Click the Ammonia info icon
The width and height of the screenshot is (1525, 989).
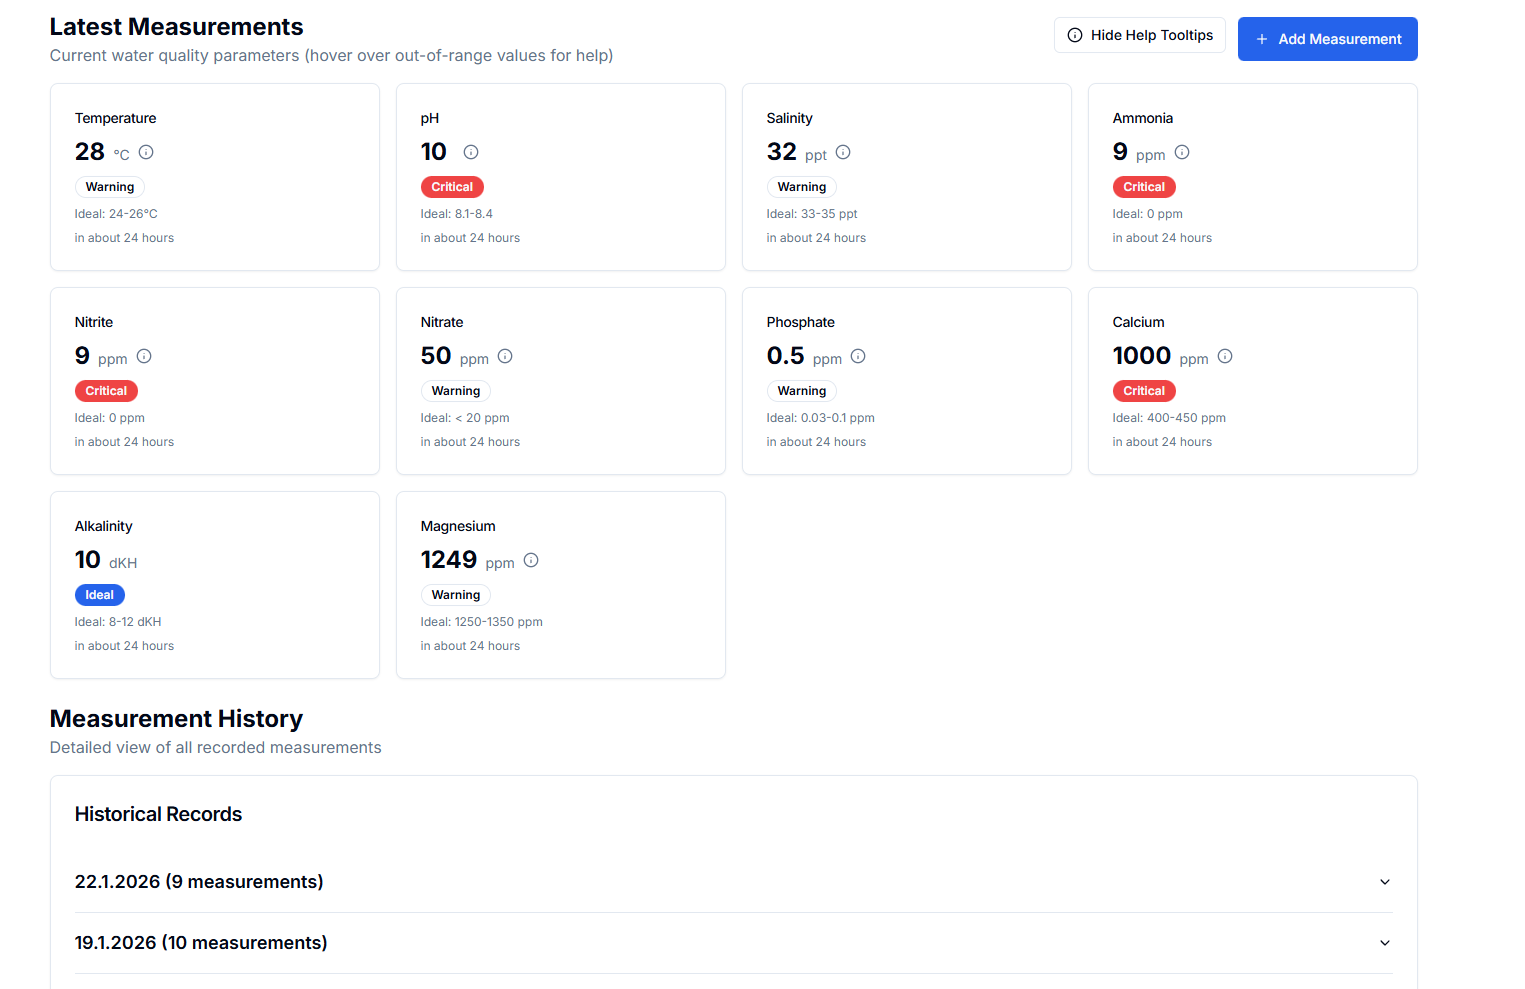tap(1182, 152)
